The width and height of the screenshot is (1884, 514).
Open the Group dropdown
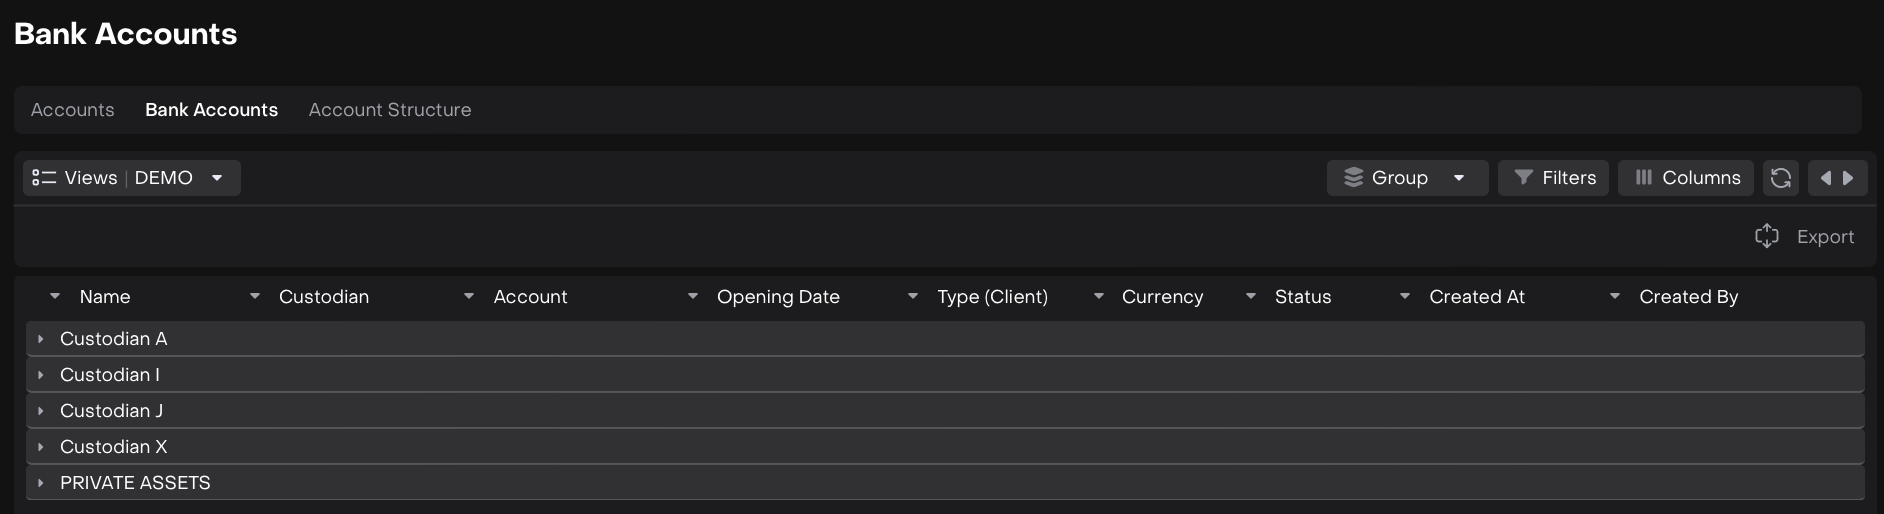(x=1407, y=178)
